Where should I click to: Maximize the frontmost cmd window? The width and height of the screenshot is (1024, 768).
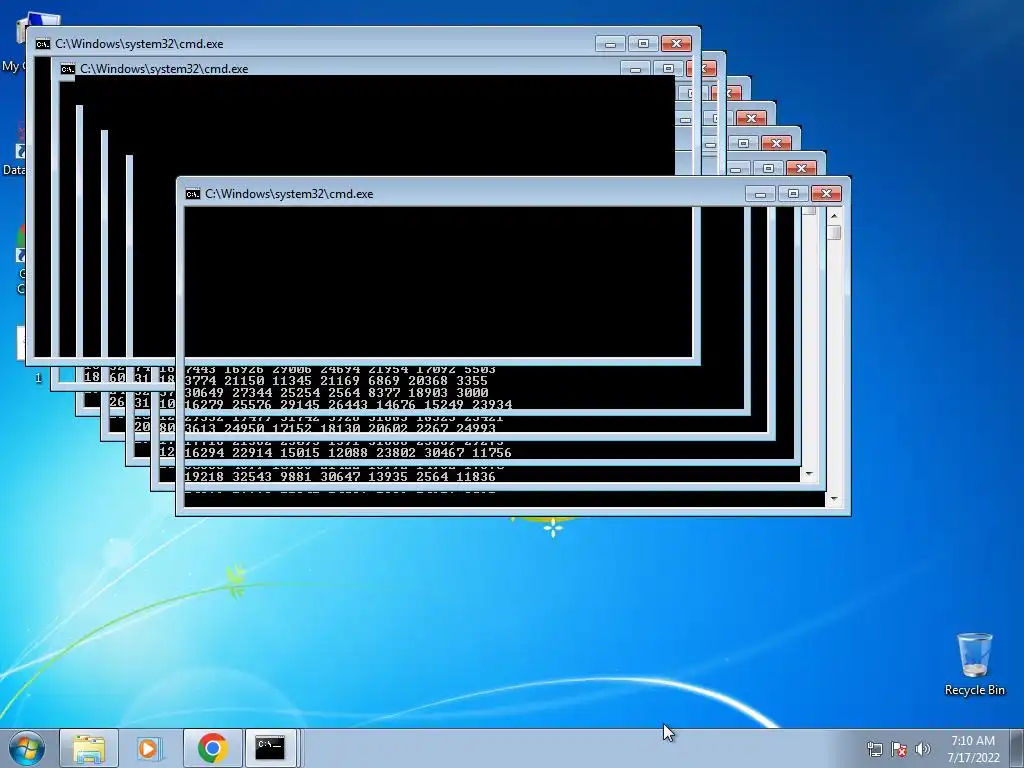point(793,194)
